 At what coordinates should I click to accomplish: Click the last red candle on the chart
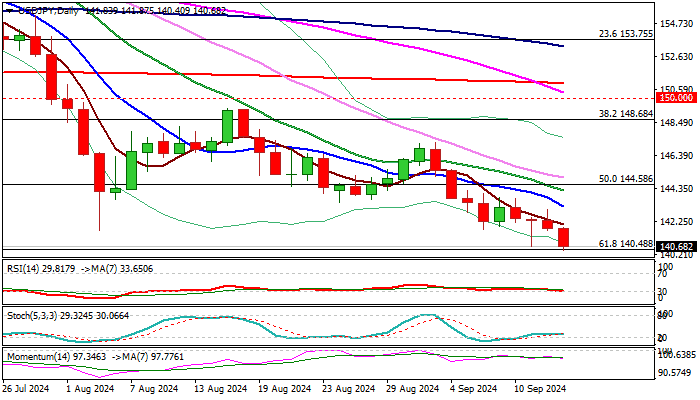tap(564, 237)
